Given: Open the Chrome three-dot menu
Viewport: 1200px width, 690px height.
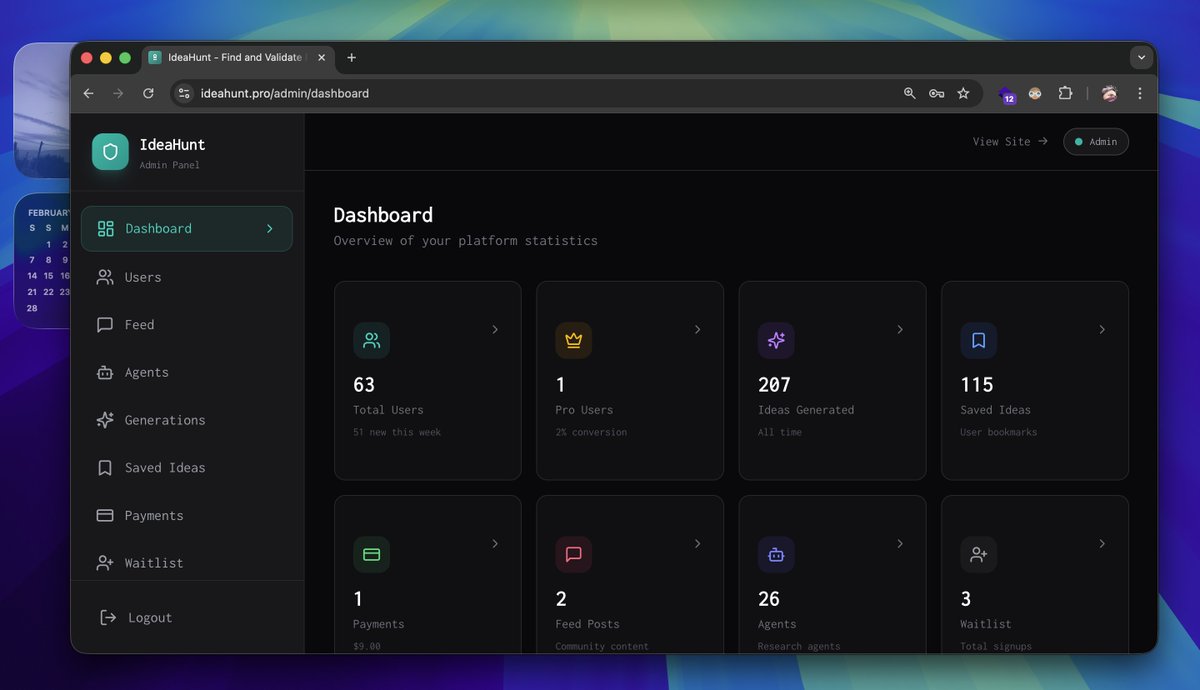Looking at the screenshot, I should [x=1139, y=93].
